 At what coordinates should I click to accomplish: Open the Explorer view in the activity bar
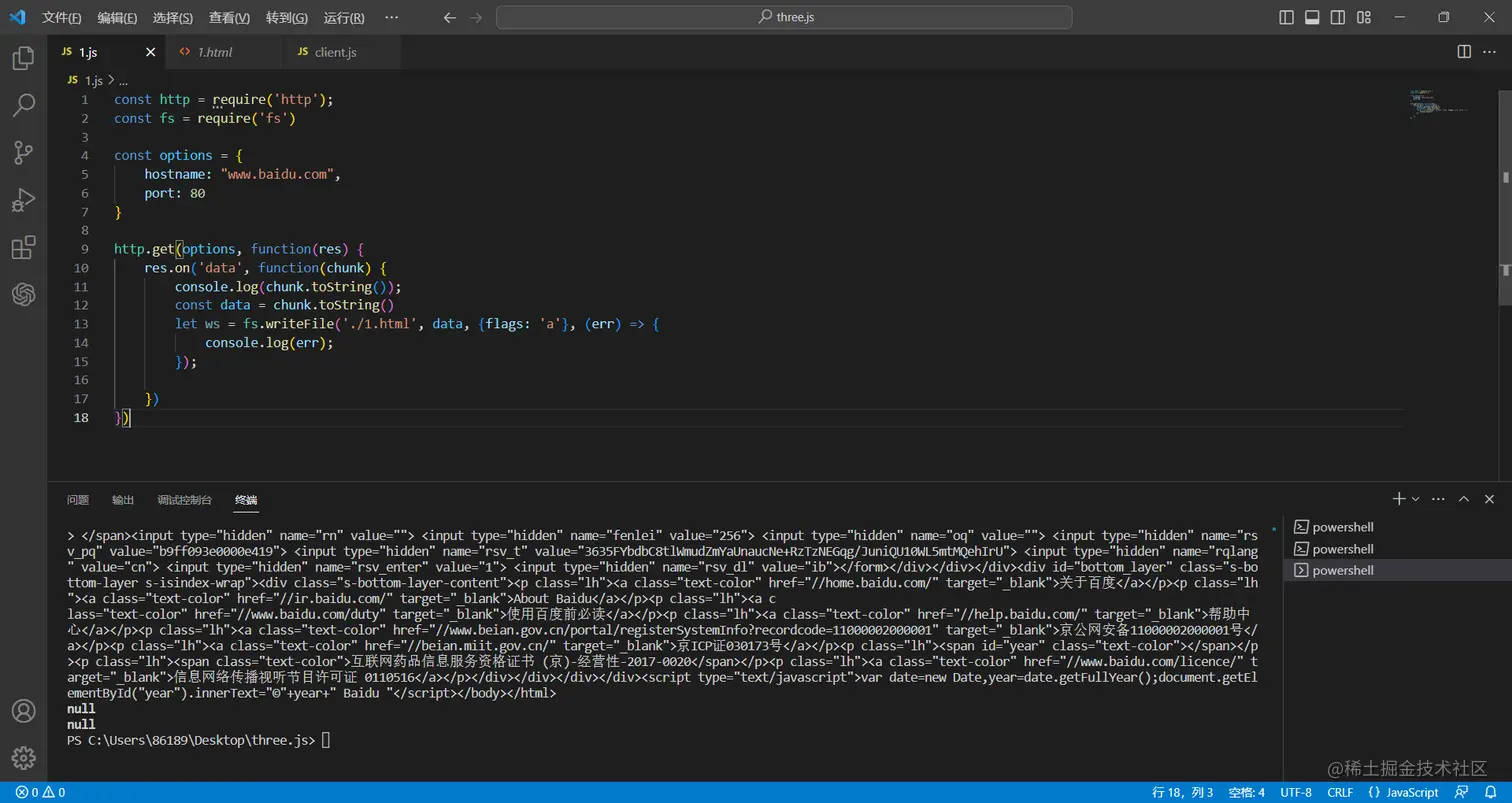23,59
